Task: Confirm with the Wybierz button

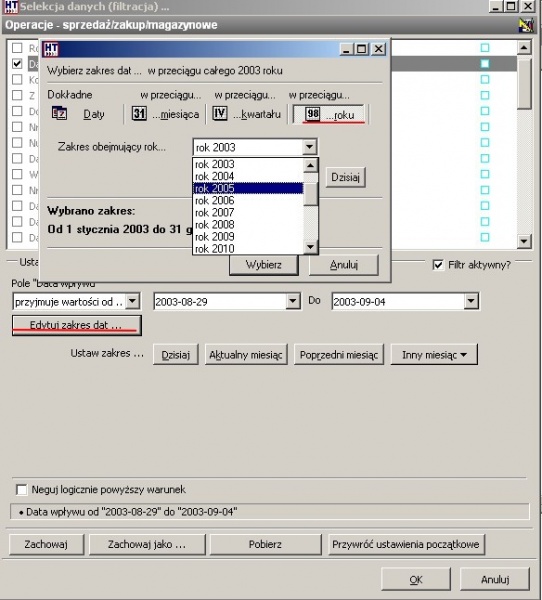Action: [x=264, y=265]
